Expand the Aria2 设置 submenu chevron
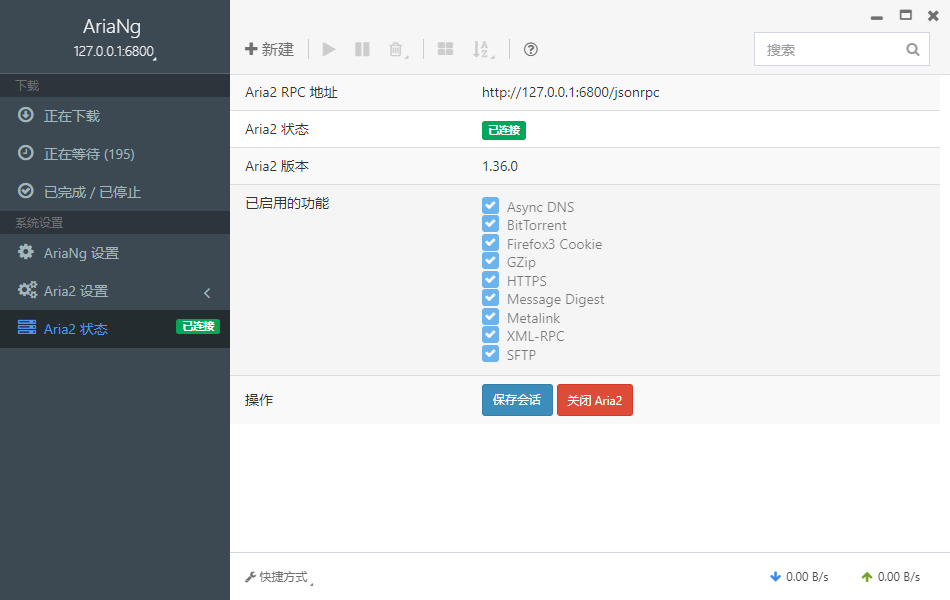This screenshot has height=600, width=950. (x=207, y=292)
